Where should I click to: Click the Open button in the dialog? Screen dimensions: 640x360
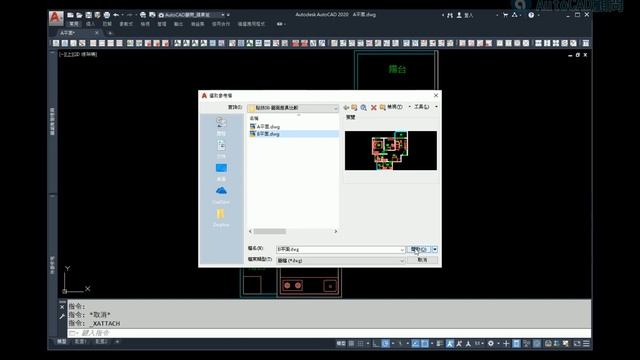point(419,249)
